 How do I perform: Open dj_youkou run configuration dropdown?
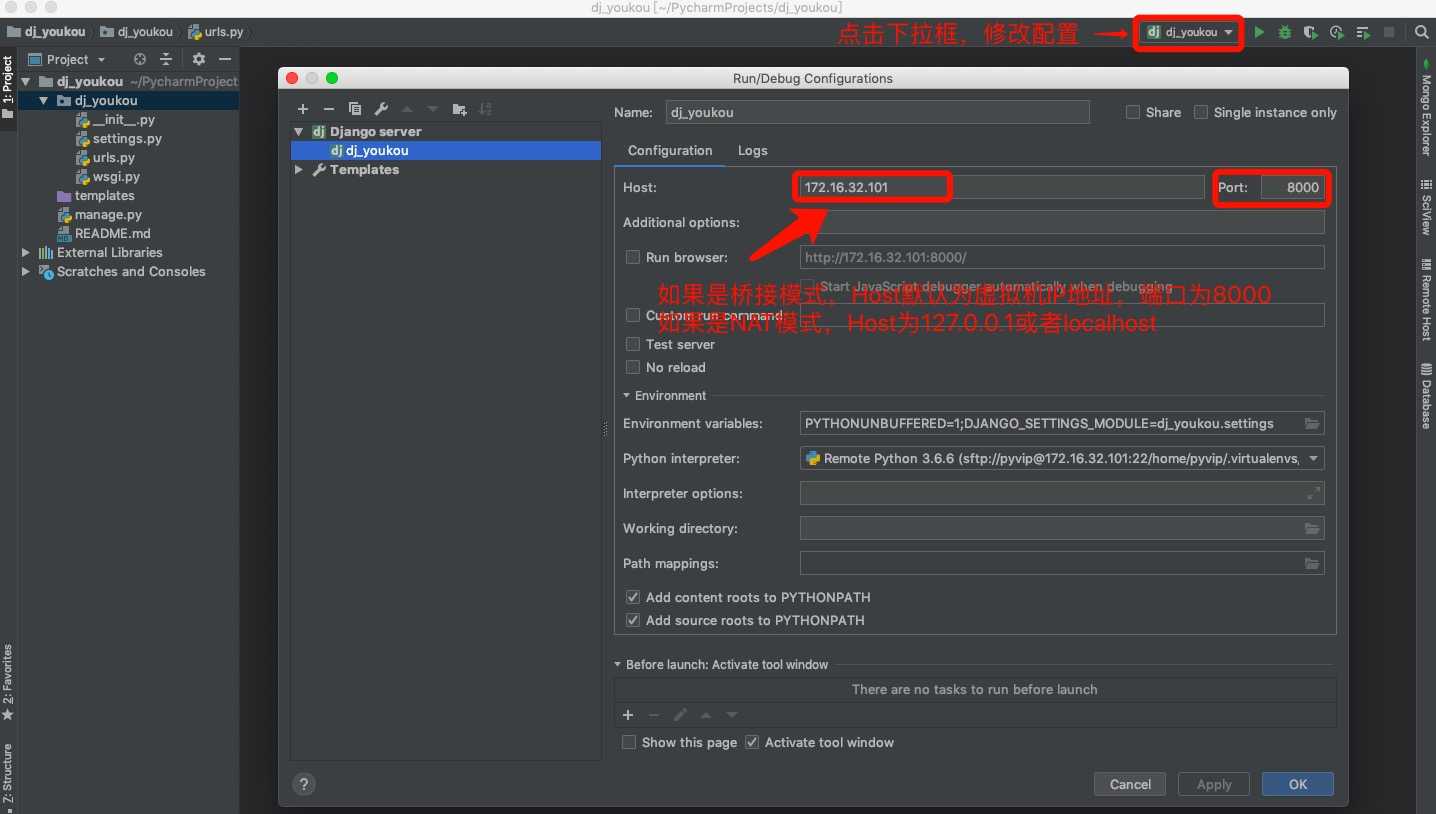1189,32
